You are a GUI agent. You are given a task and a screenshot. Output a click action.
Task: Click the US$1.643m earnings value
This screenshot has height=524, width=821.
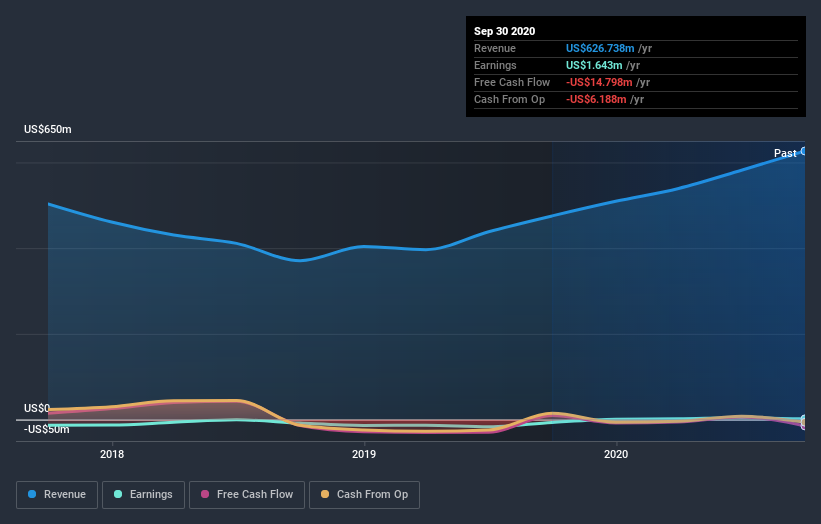tap(594, 65)
